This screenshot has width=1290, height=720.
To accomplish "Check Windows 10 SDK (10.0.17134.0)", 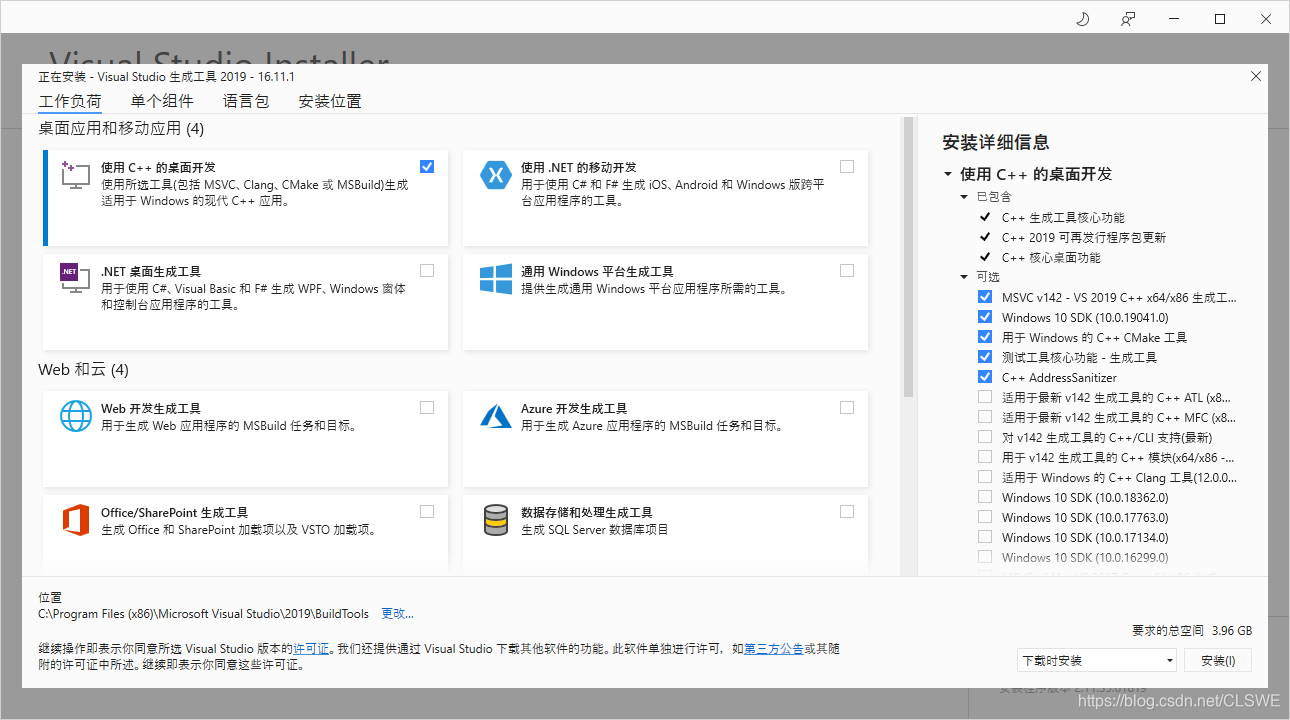I will [x=985, y=537].
